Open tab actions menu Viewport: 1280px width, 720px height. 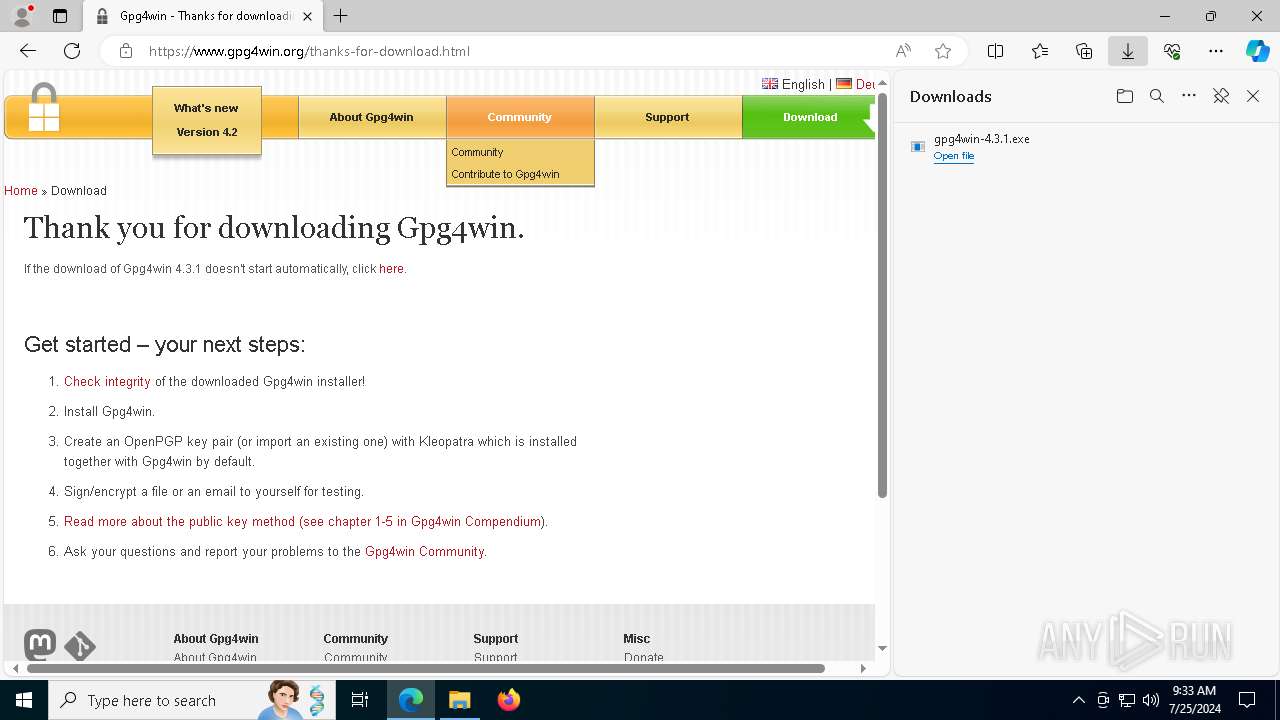point(60,16)
